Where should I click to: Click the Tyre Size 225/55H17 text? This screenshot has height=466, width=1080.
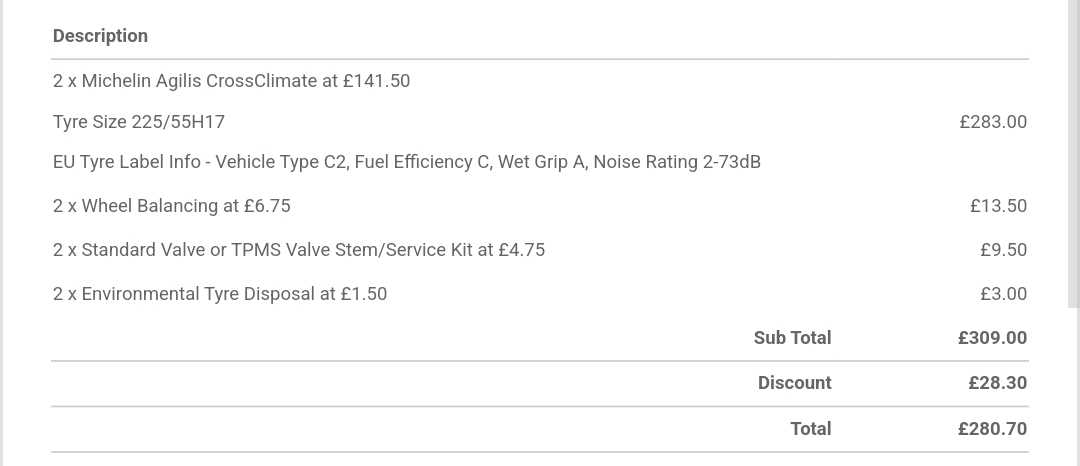point(139,122)
